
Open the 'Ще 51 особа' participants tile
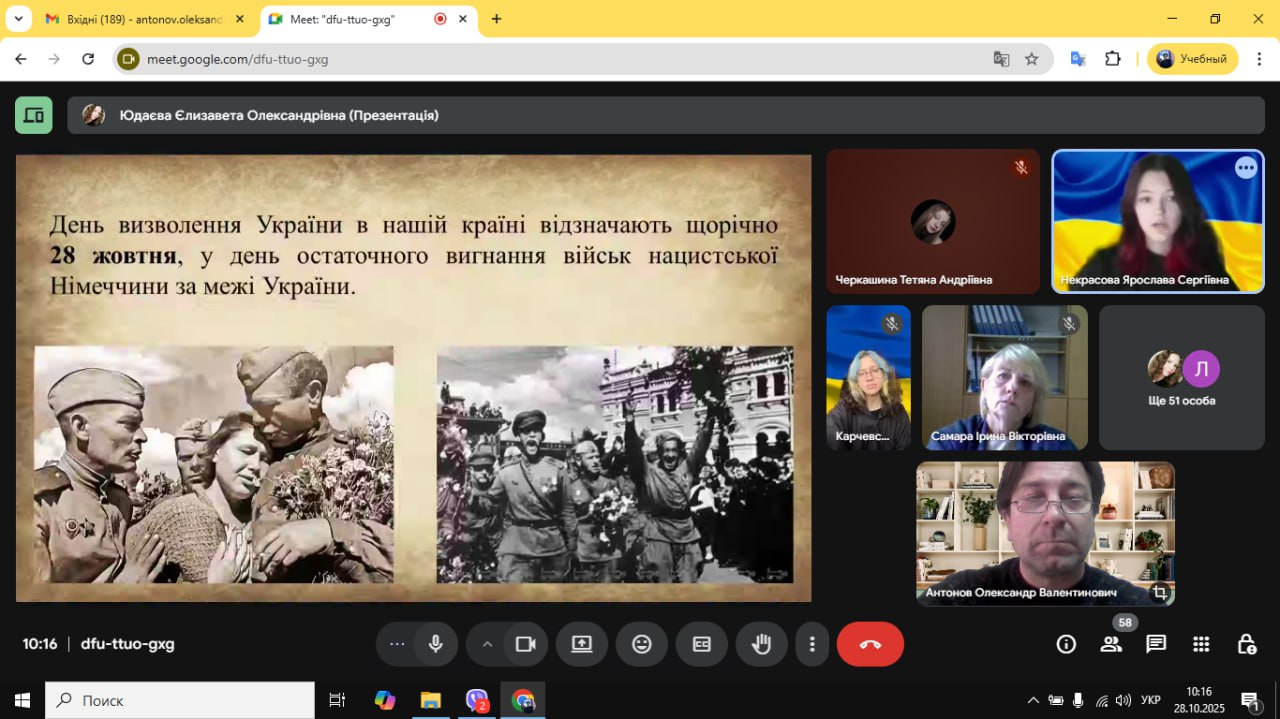pyautogui.click(x=1182, y=378)
